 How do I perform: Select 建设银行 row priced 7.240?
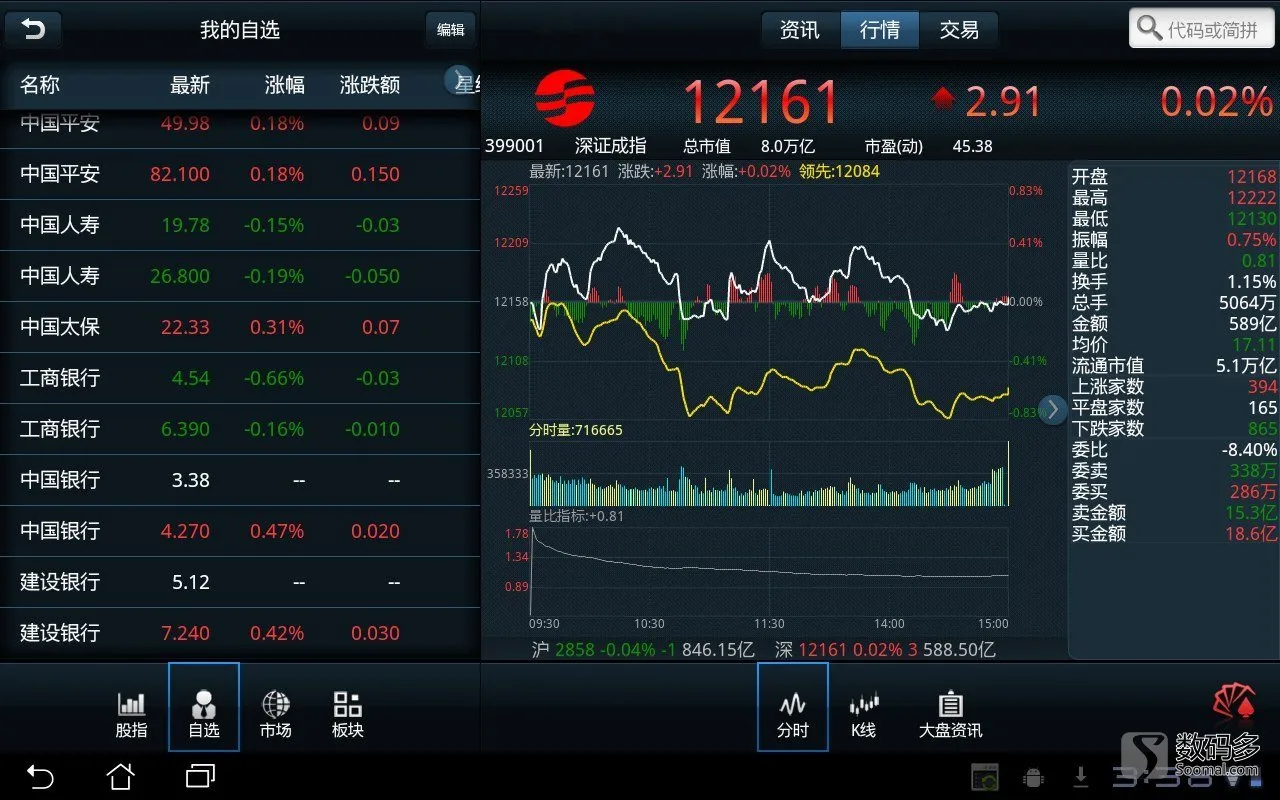240,633
